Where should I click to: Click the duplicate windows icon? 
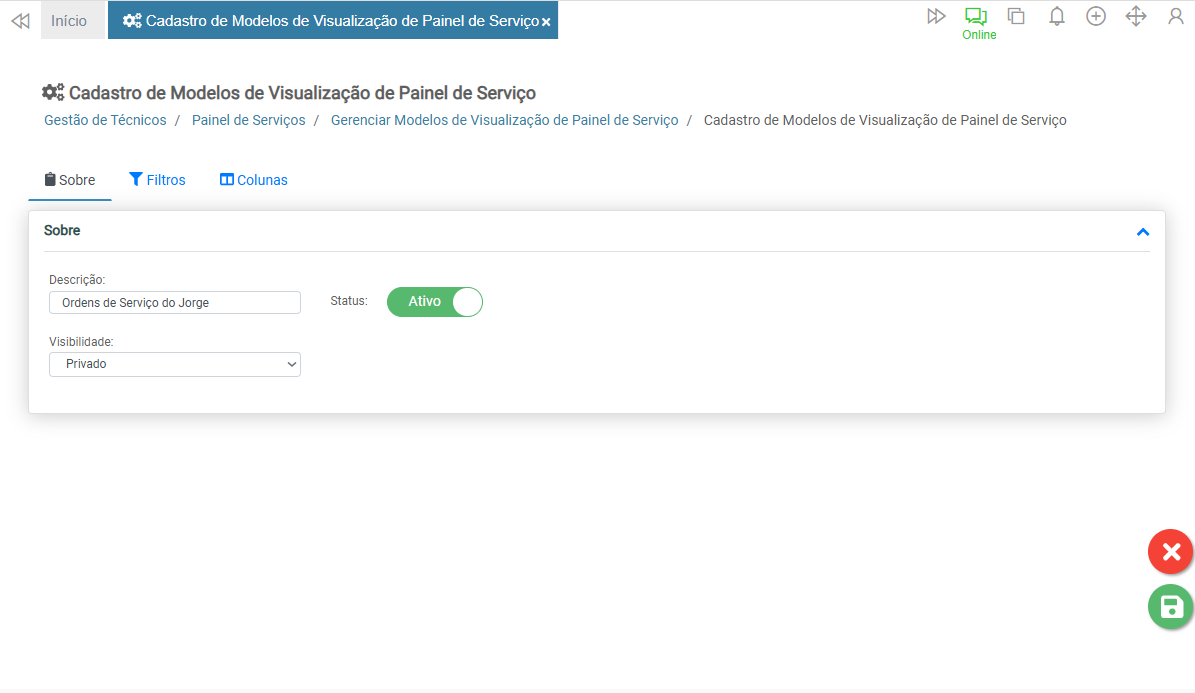point(1016,16)
